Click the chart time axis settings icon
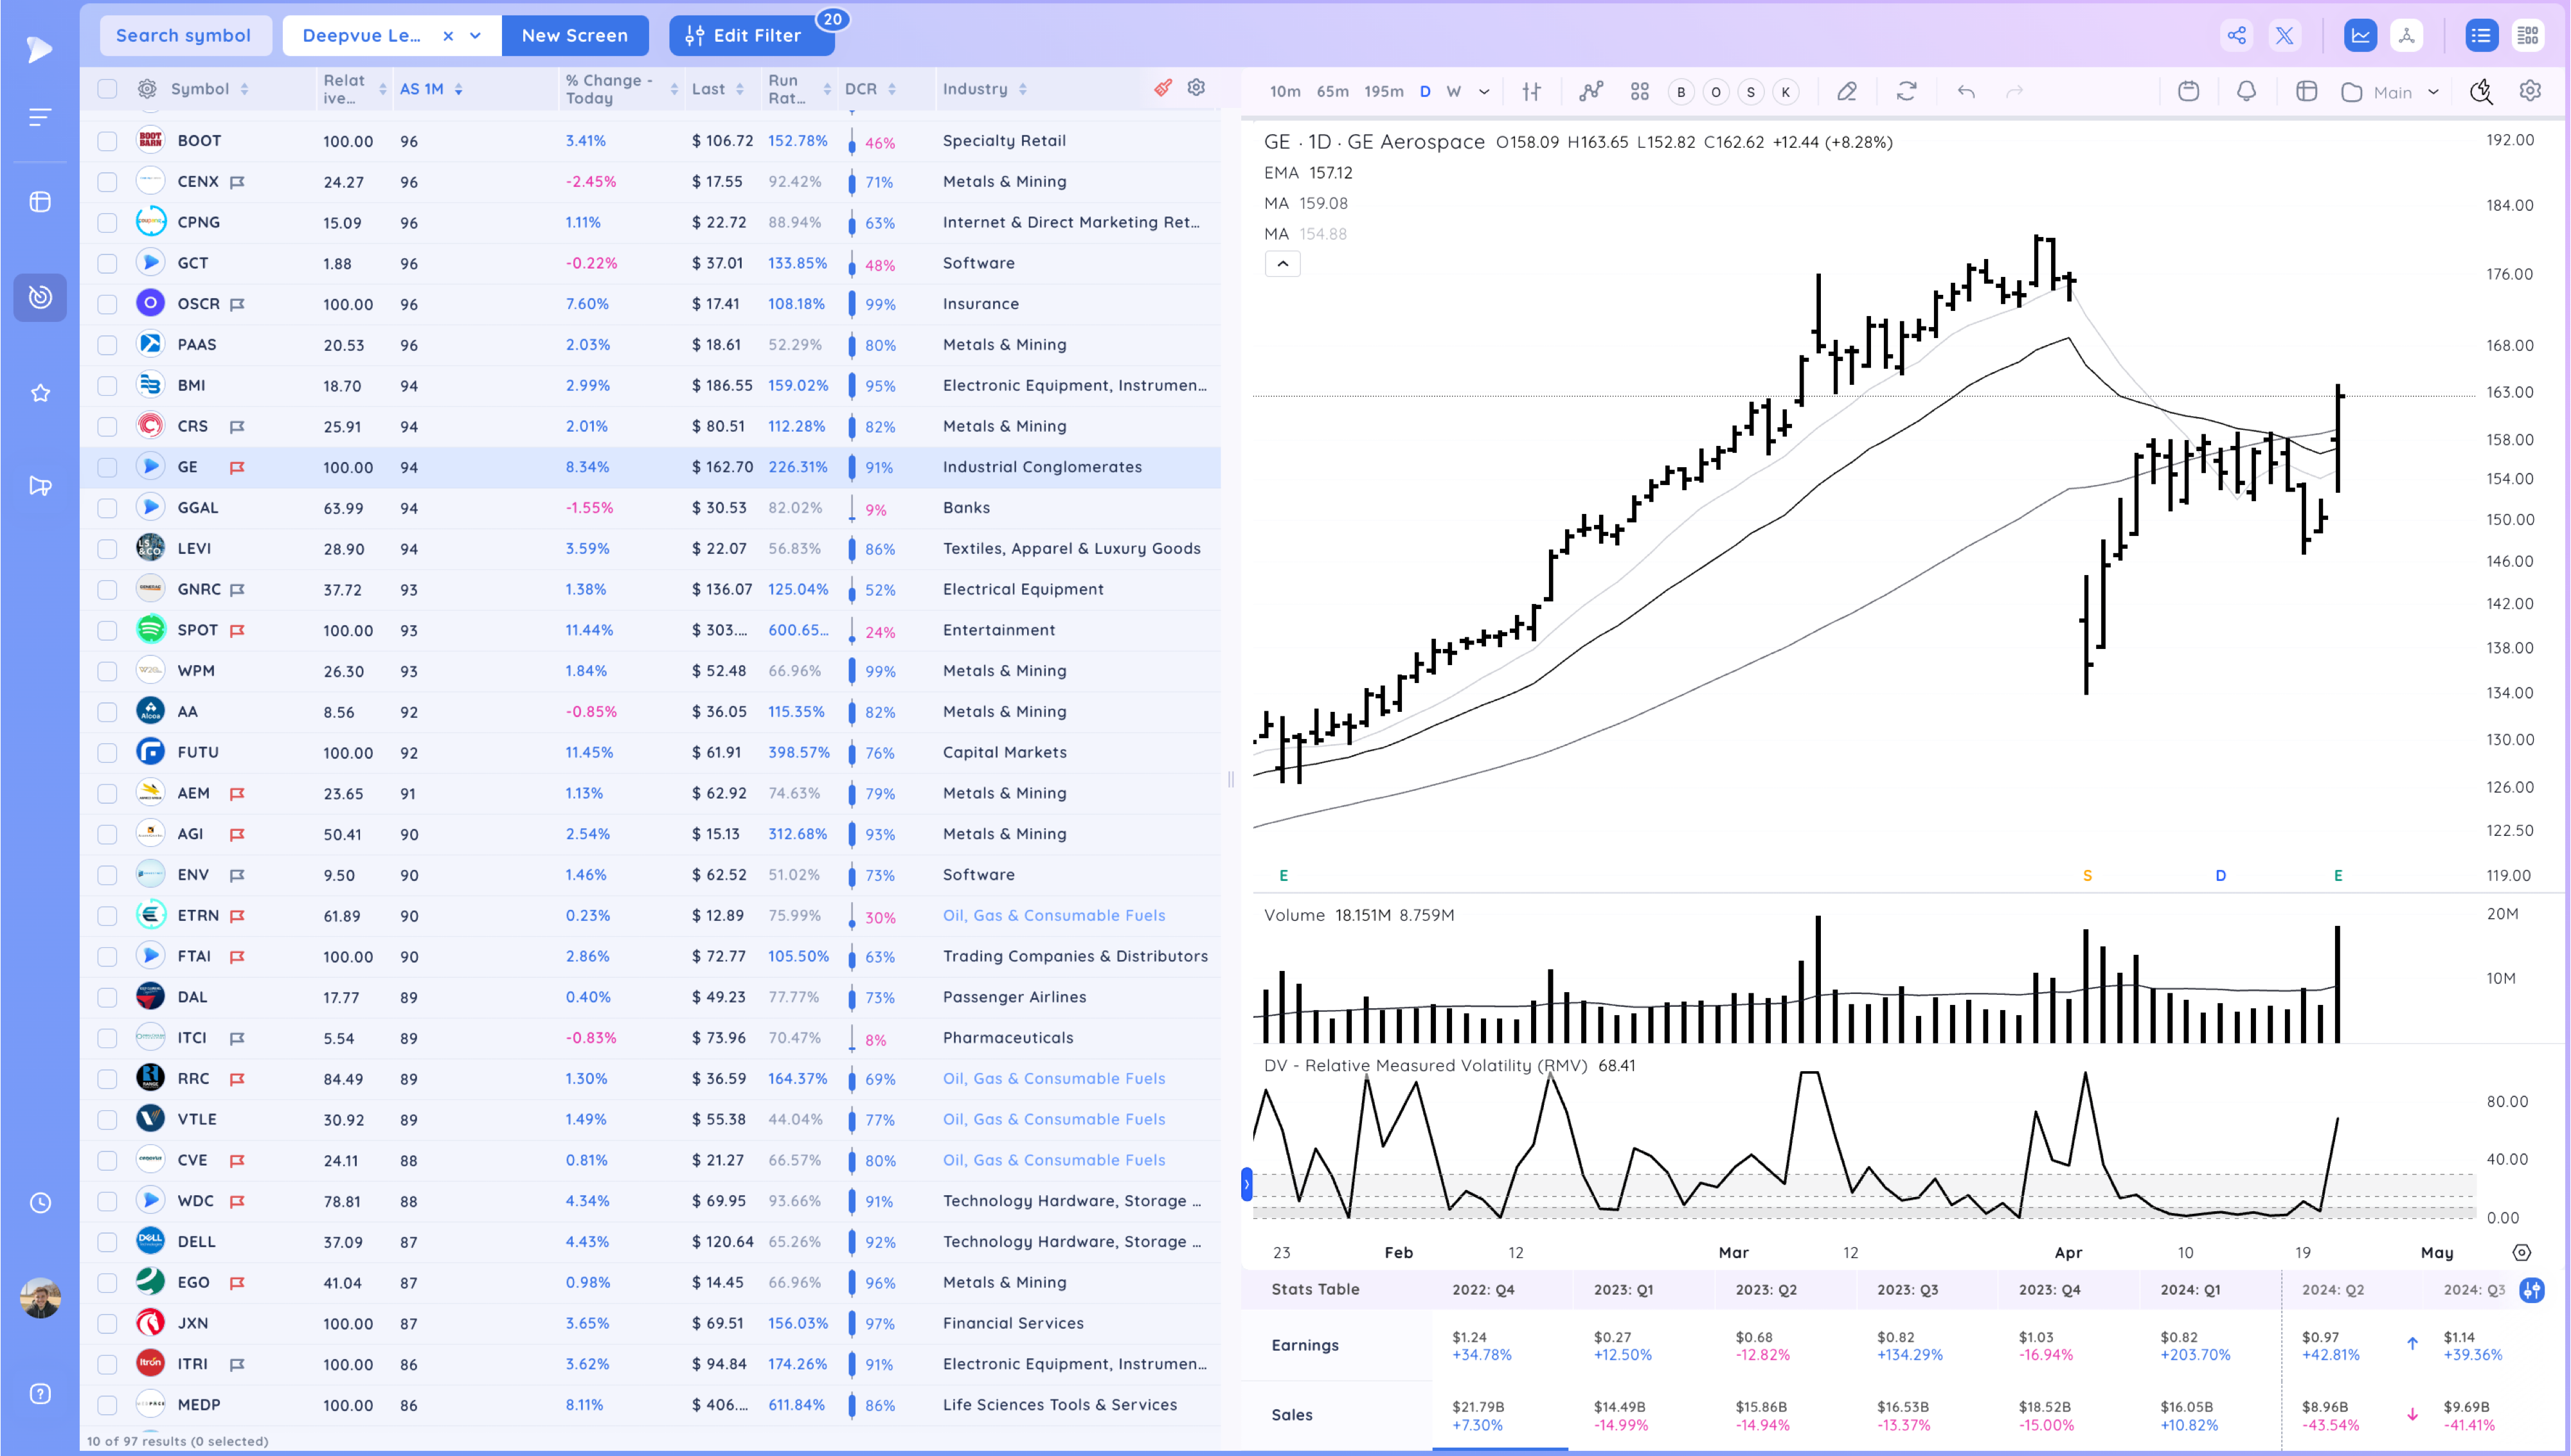 (x=2522, y=1253)
